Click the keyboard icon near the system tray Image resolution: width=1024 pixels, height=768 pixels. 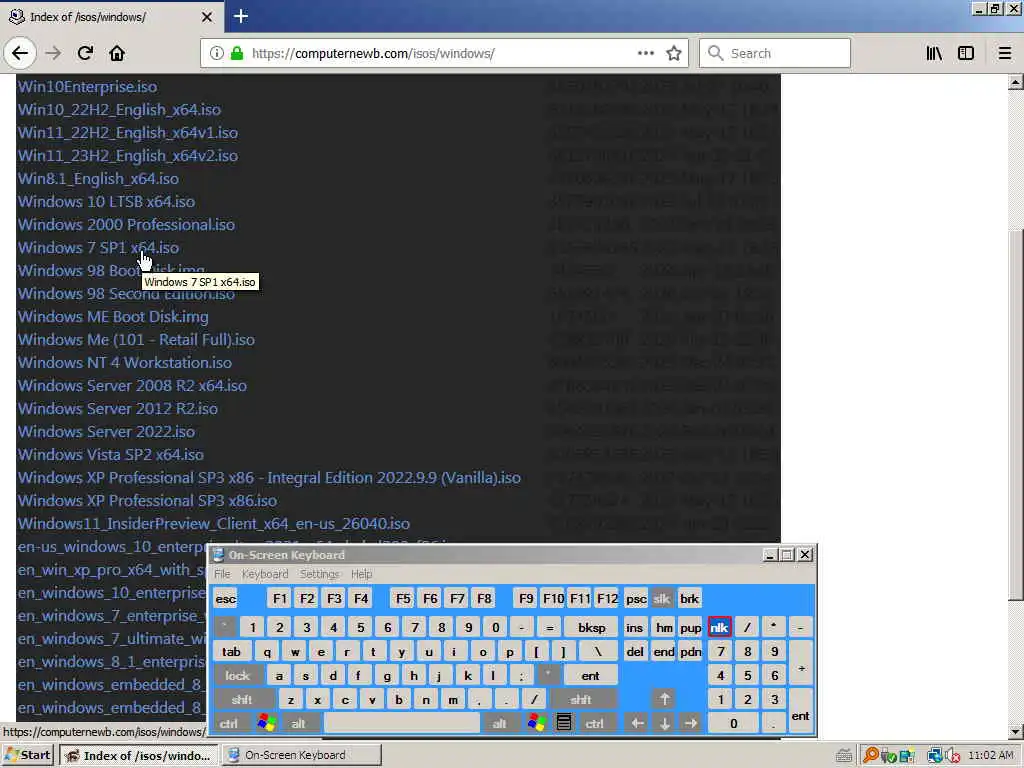pos(844,756)
